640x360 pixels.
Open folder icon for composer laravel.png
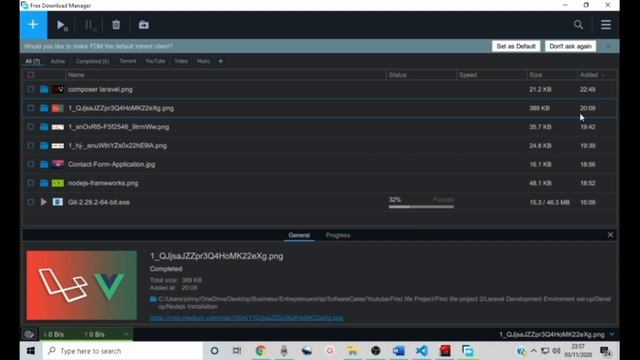point(44,89)
